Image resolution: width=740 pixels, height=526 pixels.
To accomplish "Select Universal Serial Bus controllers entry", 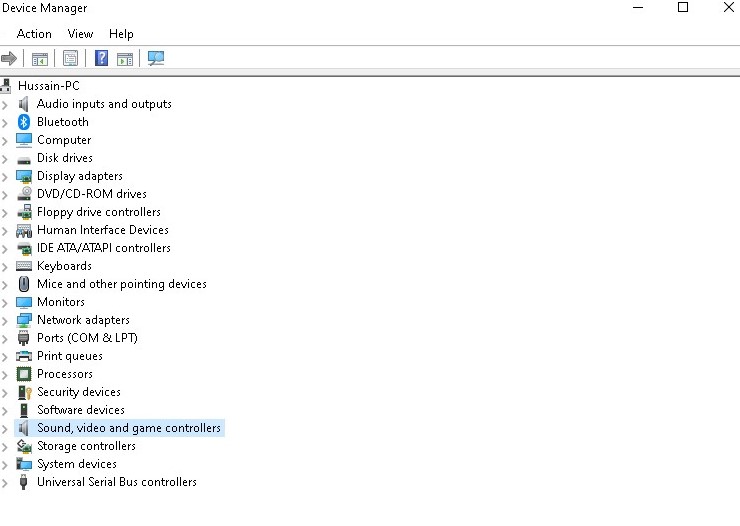I will click(x=116, y=482).
